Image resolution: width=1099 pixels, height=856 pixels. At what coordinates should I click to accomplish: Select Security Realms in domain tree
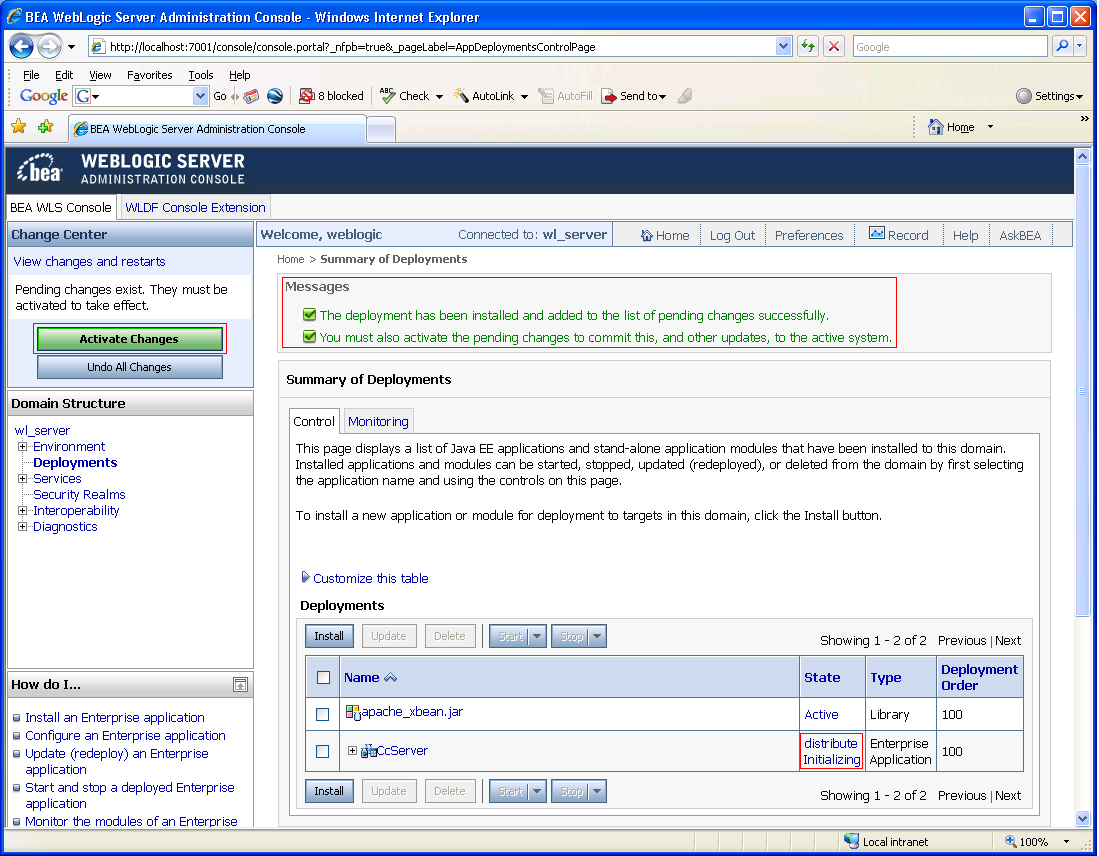[x=79, y=494]
